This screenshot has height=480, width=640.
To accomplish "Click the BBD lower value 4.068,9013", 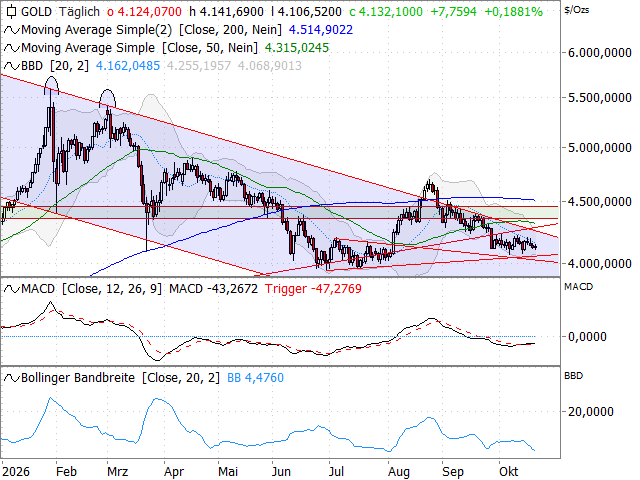I will point(270,66).
